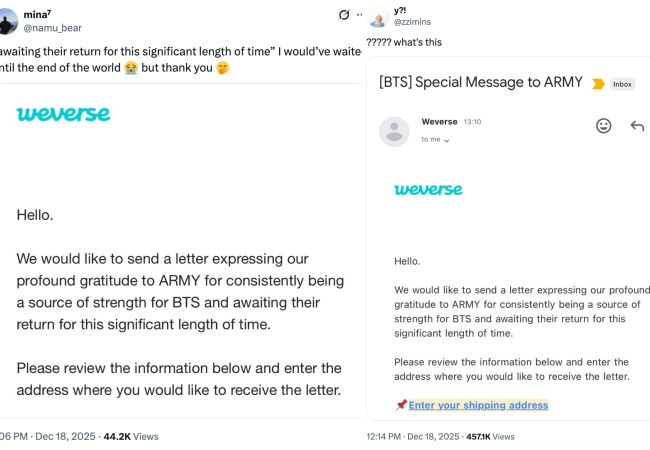650x450 pixels.
Task: Click mina's profile avatar
Action: pos(8,20)
